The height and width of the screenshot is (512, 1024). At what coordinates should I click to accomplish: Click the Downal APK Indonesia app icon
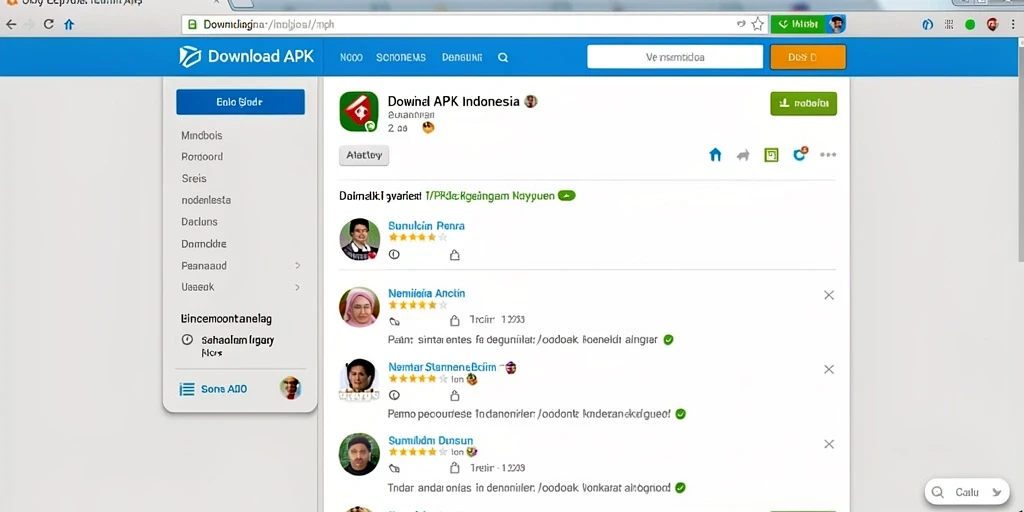coord(359,111)
